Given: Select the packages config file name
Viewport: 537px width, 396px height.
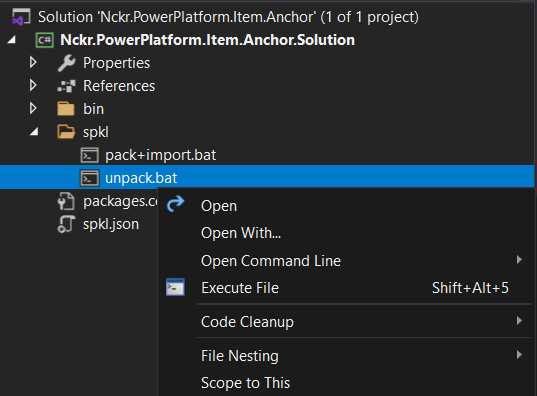Looking at the screenshot, I should (120, 201).
